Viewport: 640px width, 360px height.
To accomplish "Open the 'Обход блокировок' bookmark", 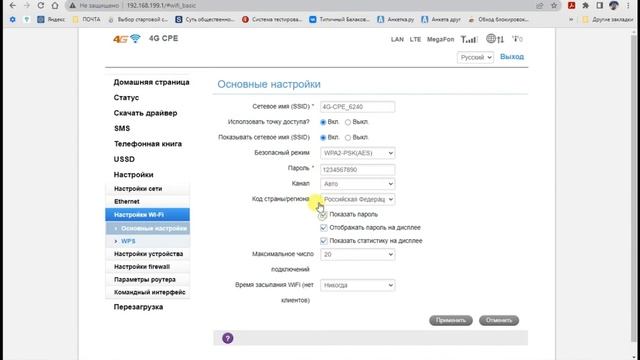I will coord(498,19).
